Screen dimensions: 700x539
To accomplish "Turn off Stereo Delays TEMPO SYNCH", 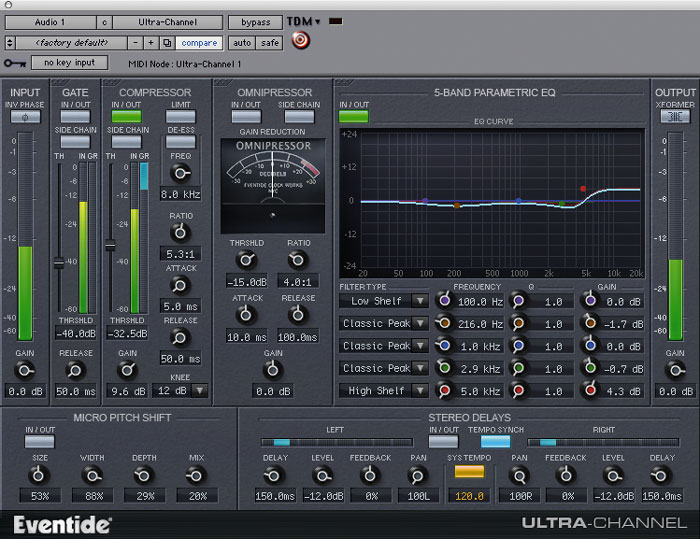I will point(494,441).
